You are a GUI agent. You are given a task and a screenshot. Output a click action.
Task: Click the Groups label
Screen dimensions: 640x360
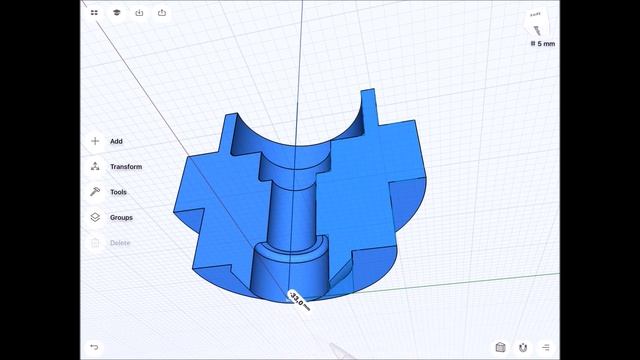pyautogui.click(x=121, y=218)
